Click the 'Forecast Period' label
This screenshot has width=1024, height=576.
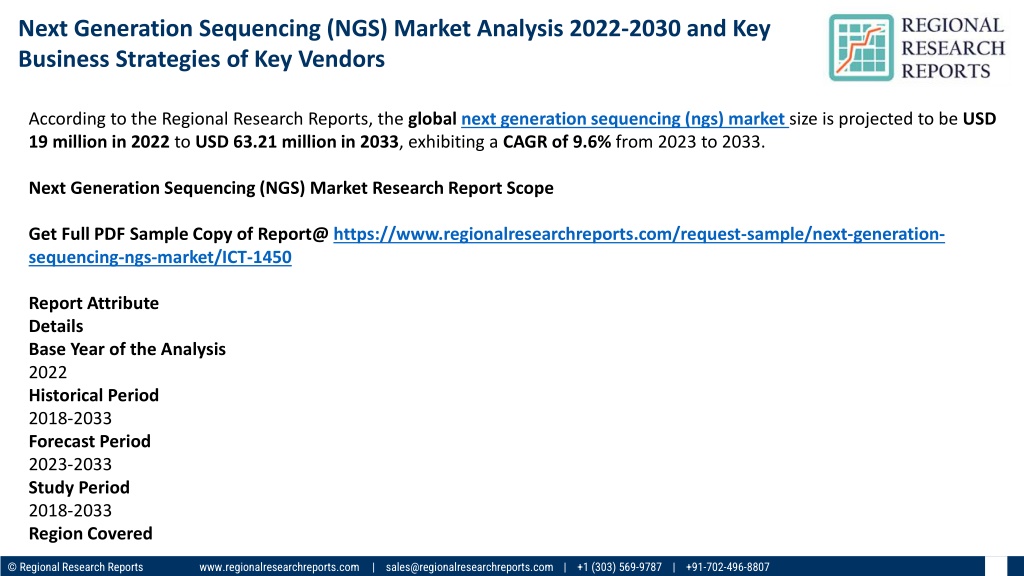coord(89,441)
